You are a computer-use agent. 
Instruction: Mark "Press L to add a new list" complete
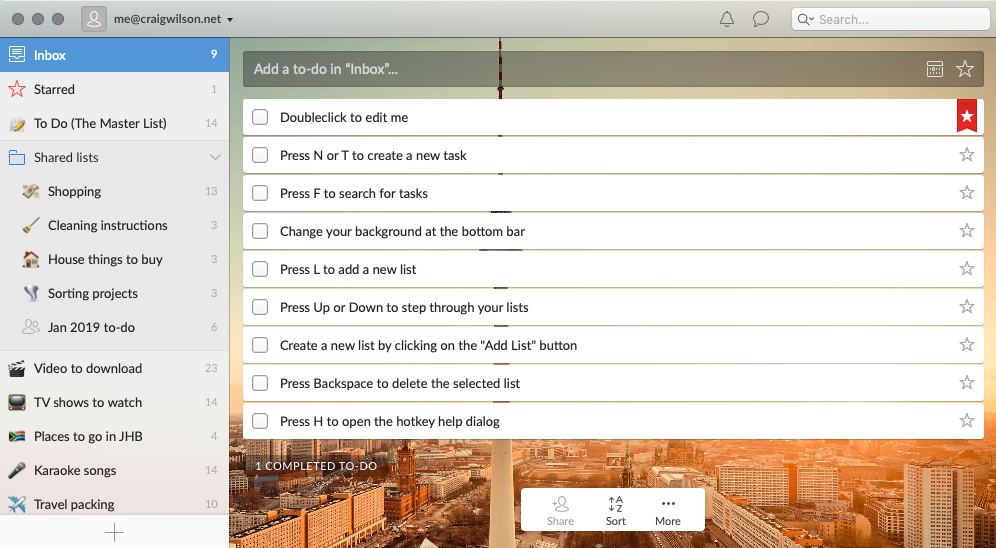coord(260,269)
